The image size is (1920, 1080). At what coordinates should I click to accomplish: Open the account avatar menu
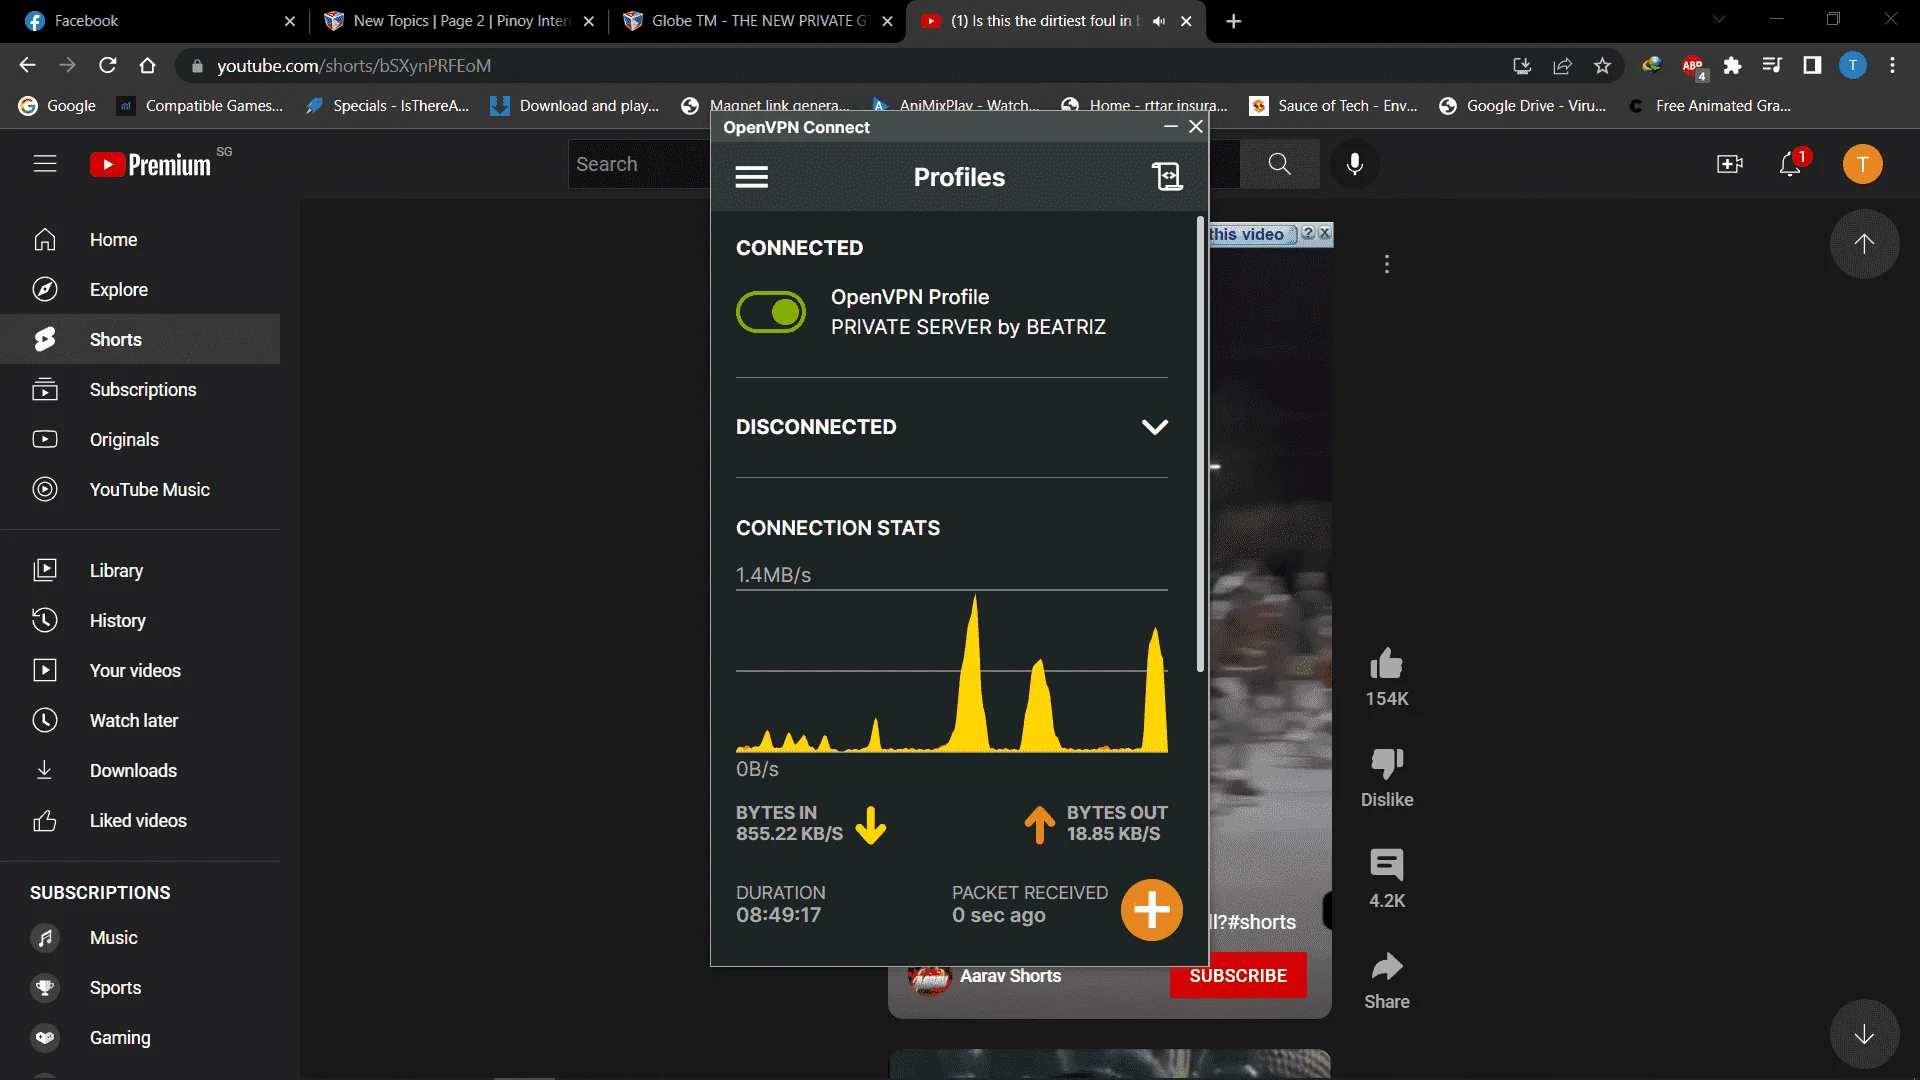(1862, 164)
